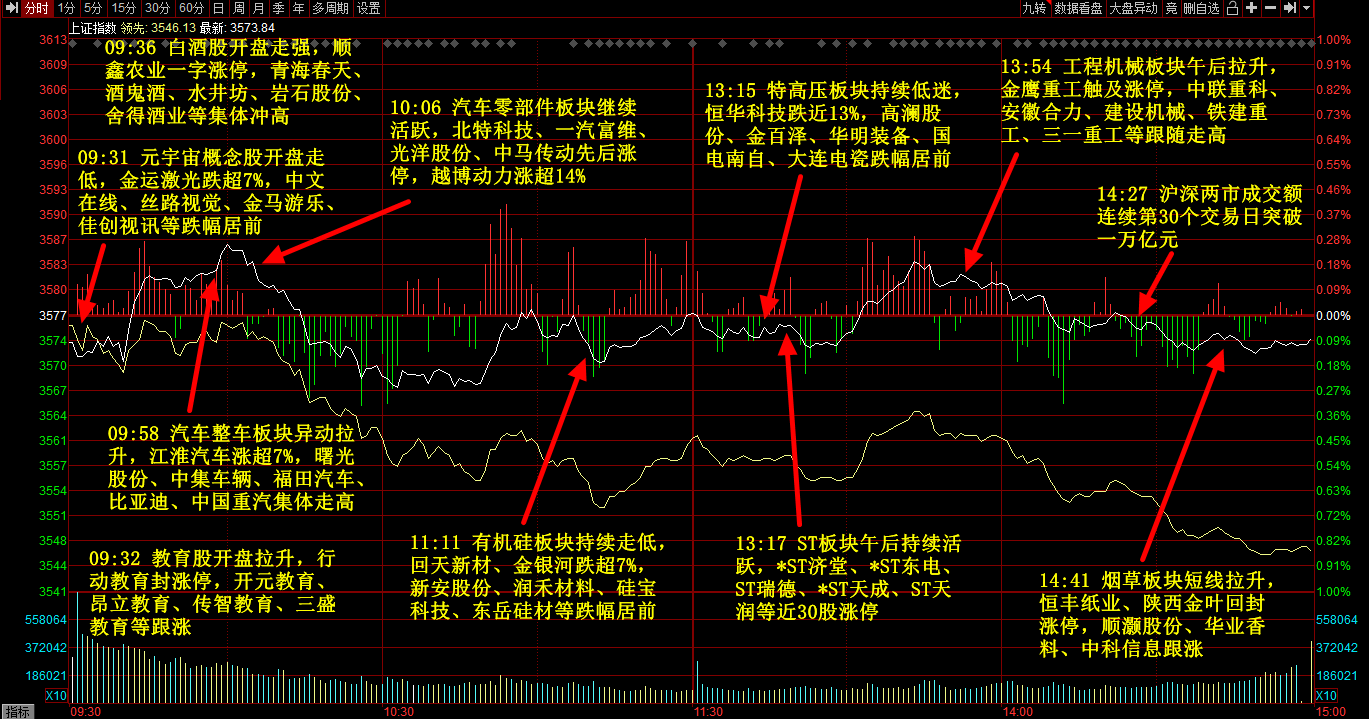Click the 10:30 time axis label
The height and width of the screenshot is (719, 1369).
pos(398,712)
